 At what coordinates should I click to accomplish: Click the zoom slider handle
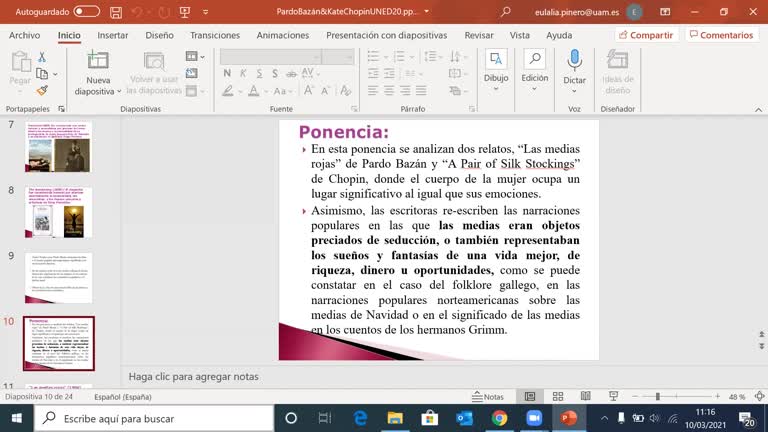click(658, 397)
